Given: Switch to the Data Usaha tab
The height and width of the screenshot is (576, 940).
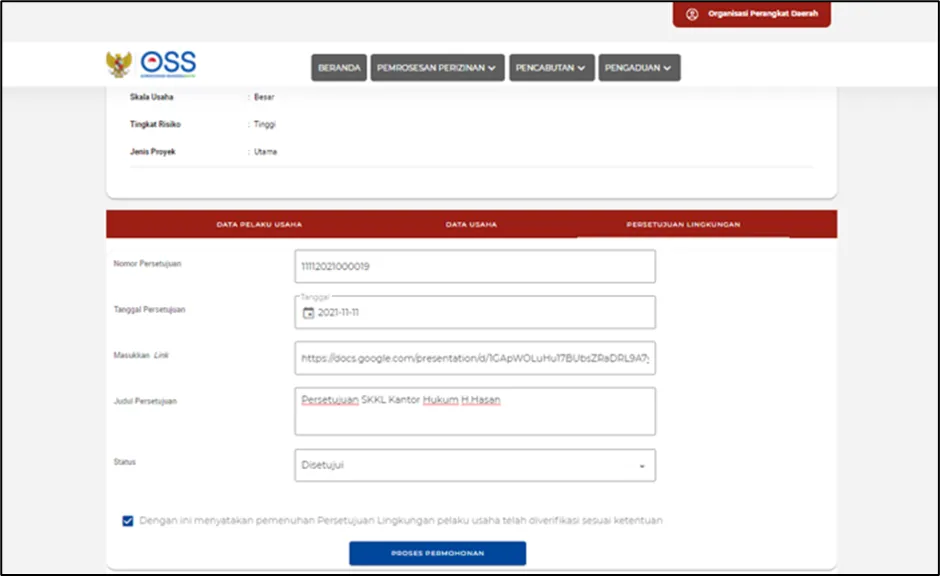Looking at the screenshot, I should coord(471,225).
